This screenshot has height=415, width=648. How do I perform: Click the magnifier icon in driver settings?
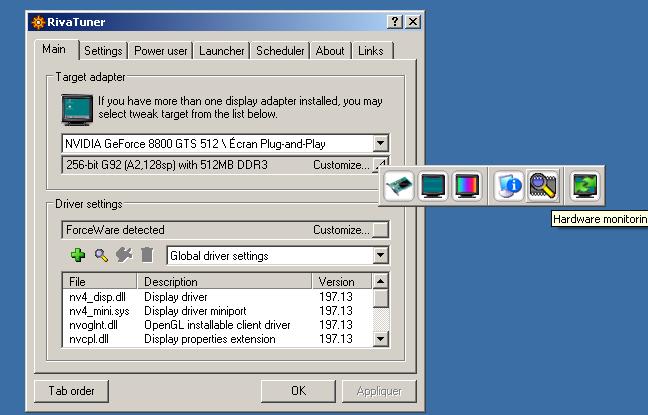click(101, 255)
